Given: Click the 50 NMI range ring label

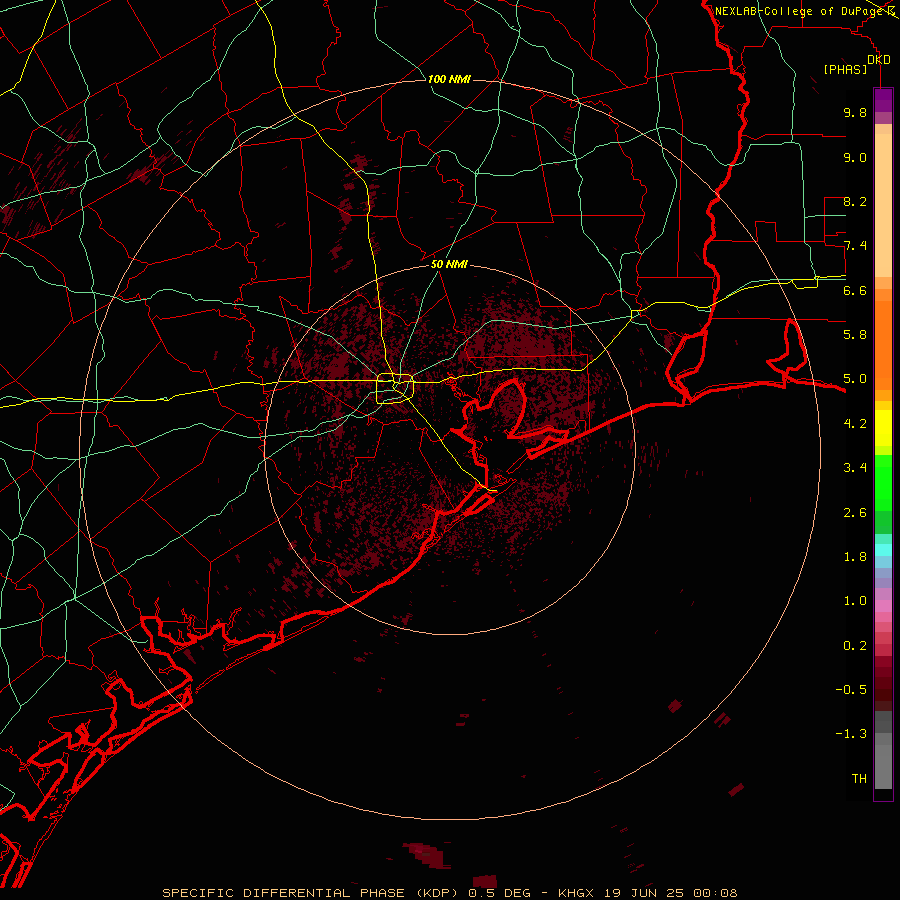Looking at the screenshot, I should tap(449, 264).
